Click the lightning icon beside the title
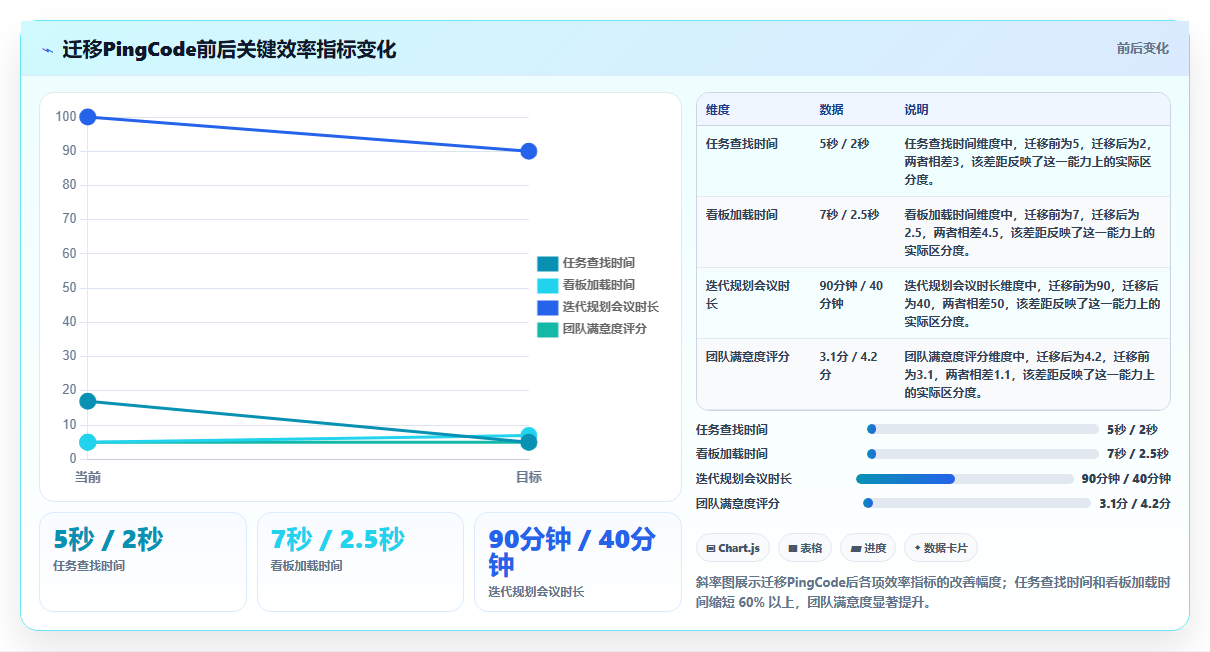Screen dimensions: 1210x652 pyautogui.click(x=48, y=50)
